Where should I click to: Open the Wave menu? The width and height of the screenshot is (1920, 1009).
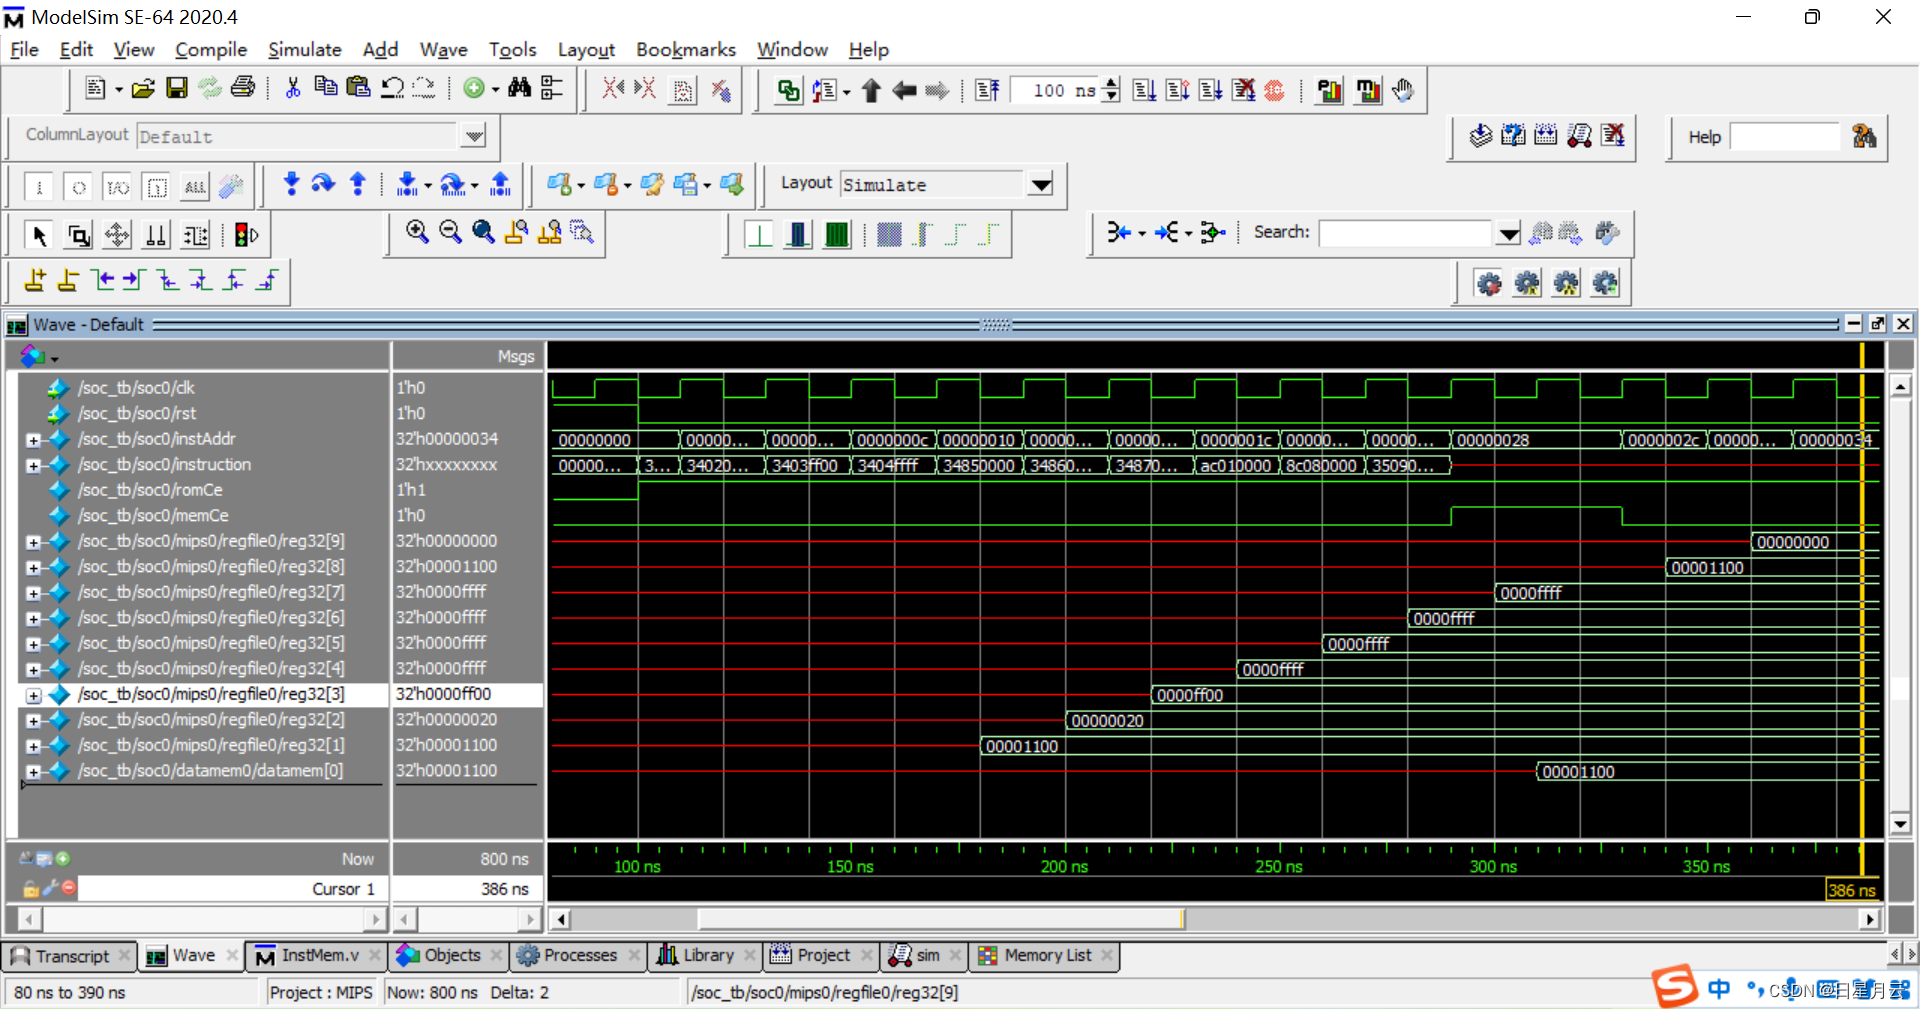click(x=443, y=49)
